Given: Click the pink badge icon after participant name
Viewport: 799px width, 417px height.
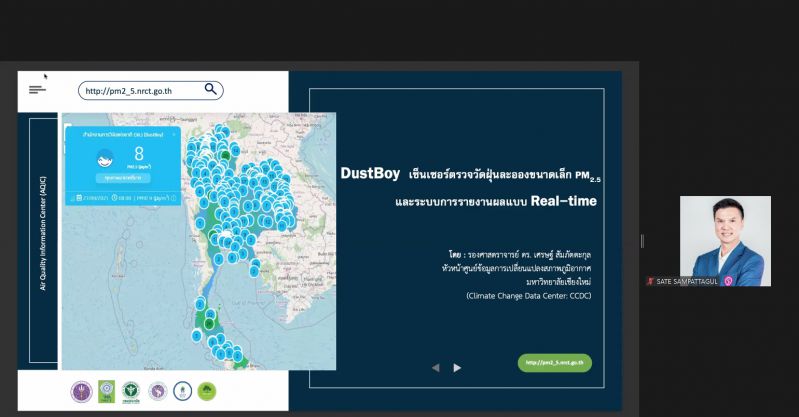Looking at the screenshot, I should tap(729, 281).
